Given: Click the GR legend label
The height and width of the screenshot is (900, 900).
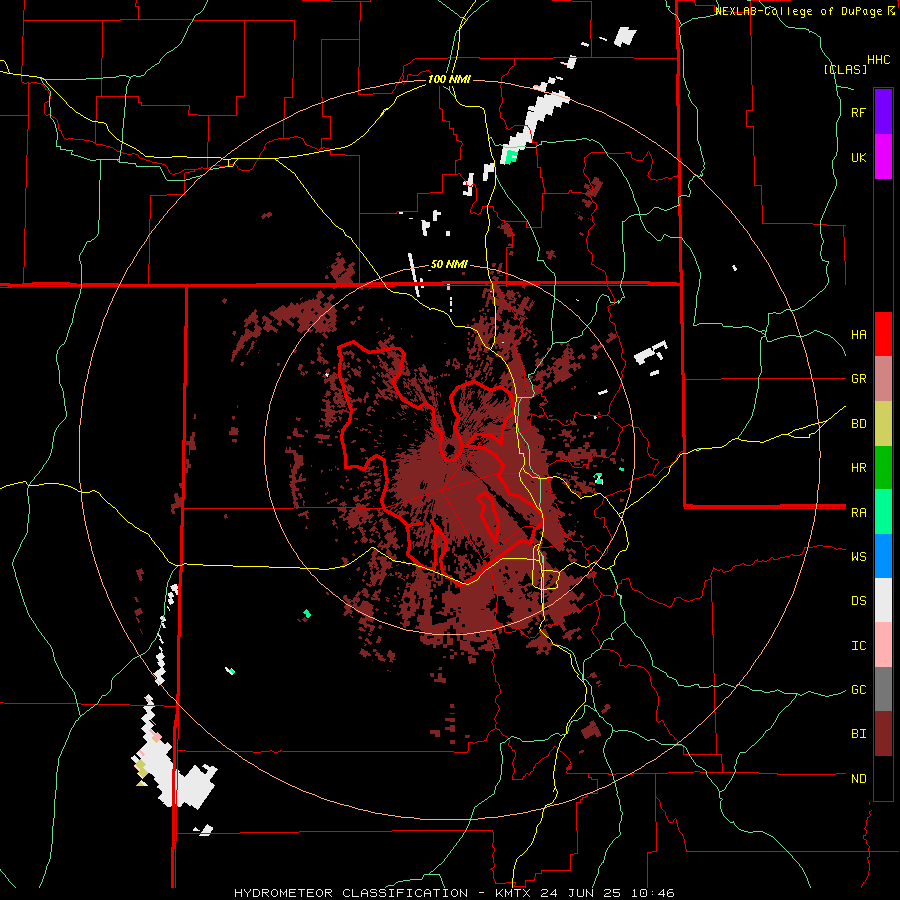Looking at the screenshot, I should pyautogui.click(x=859, y=379).
